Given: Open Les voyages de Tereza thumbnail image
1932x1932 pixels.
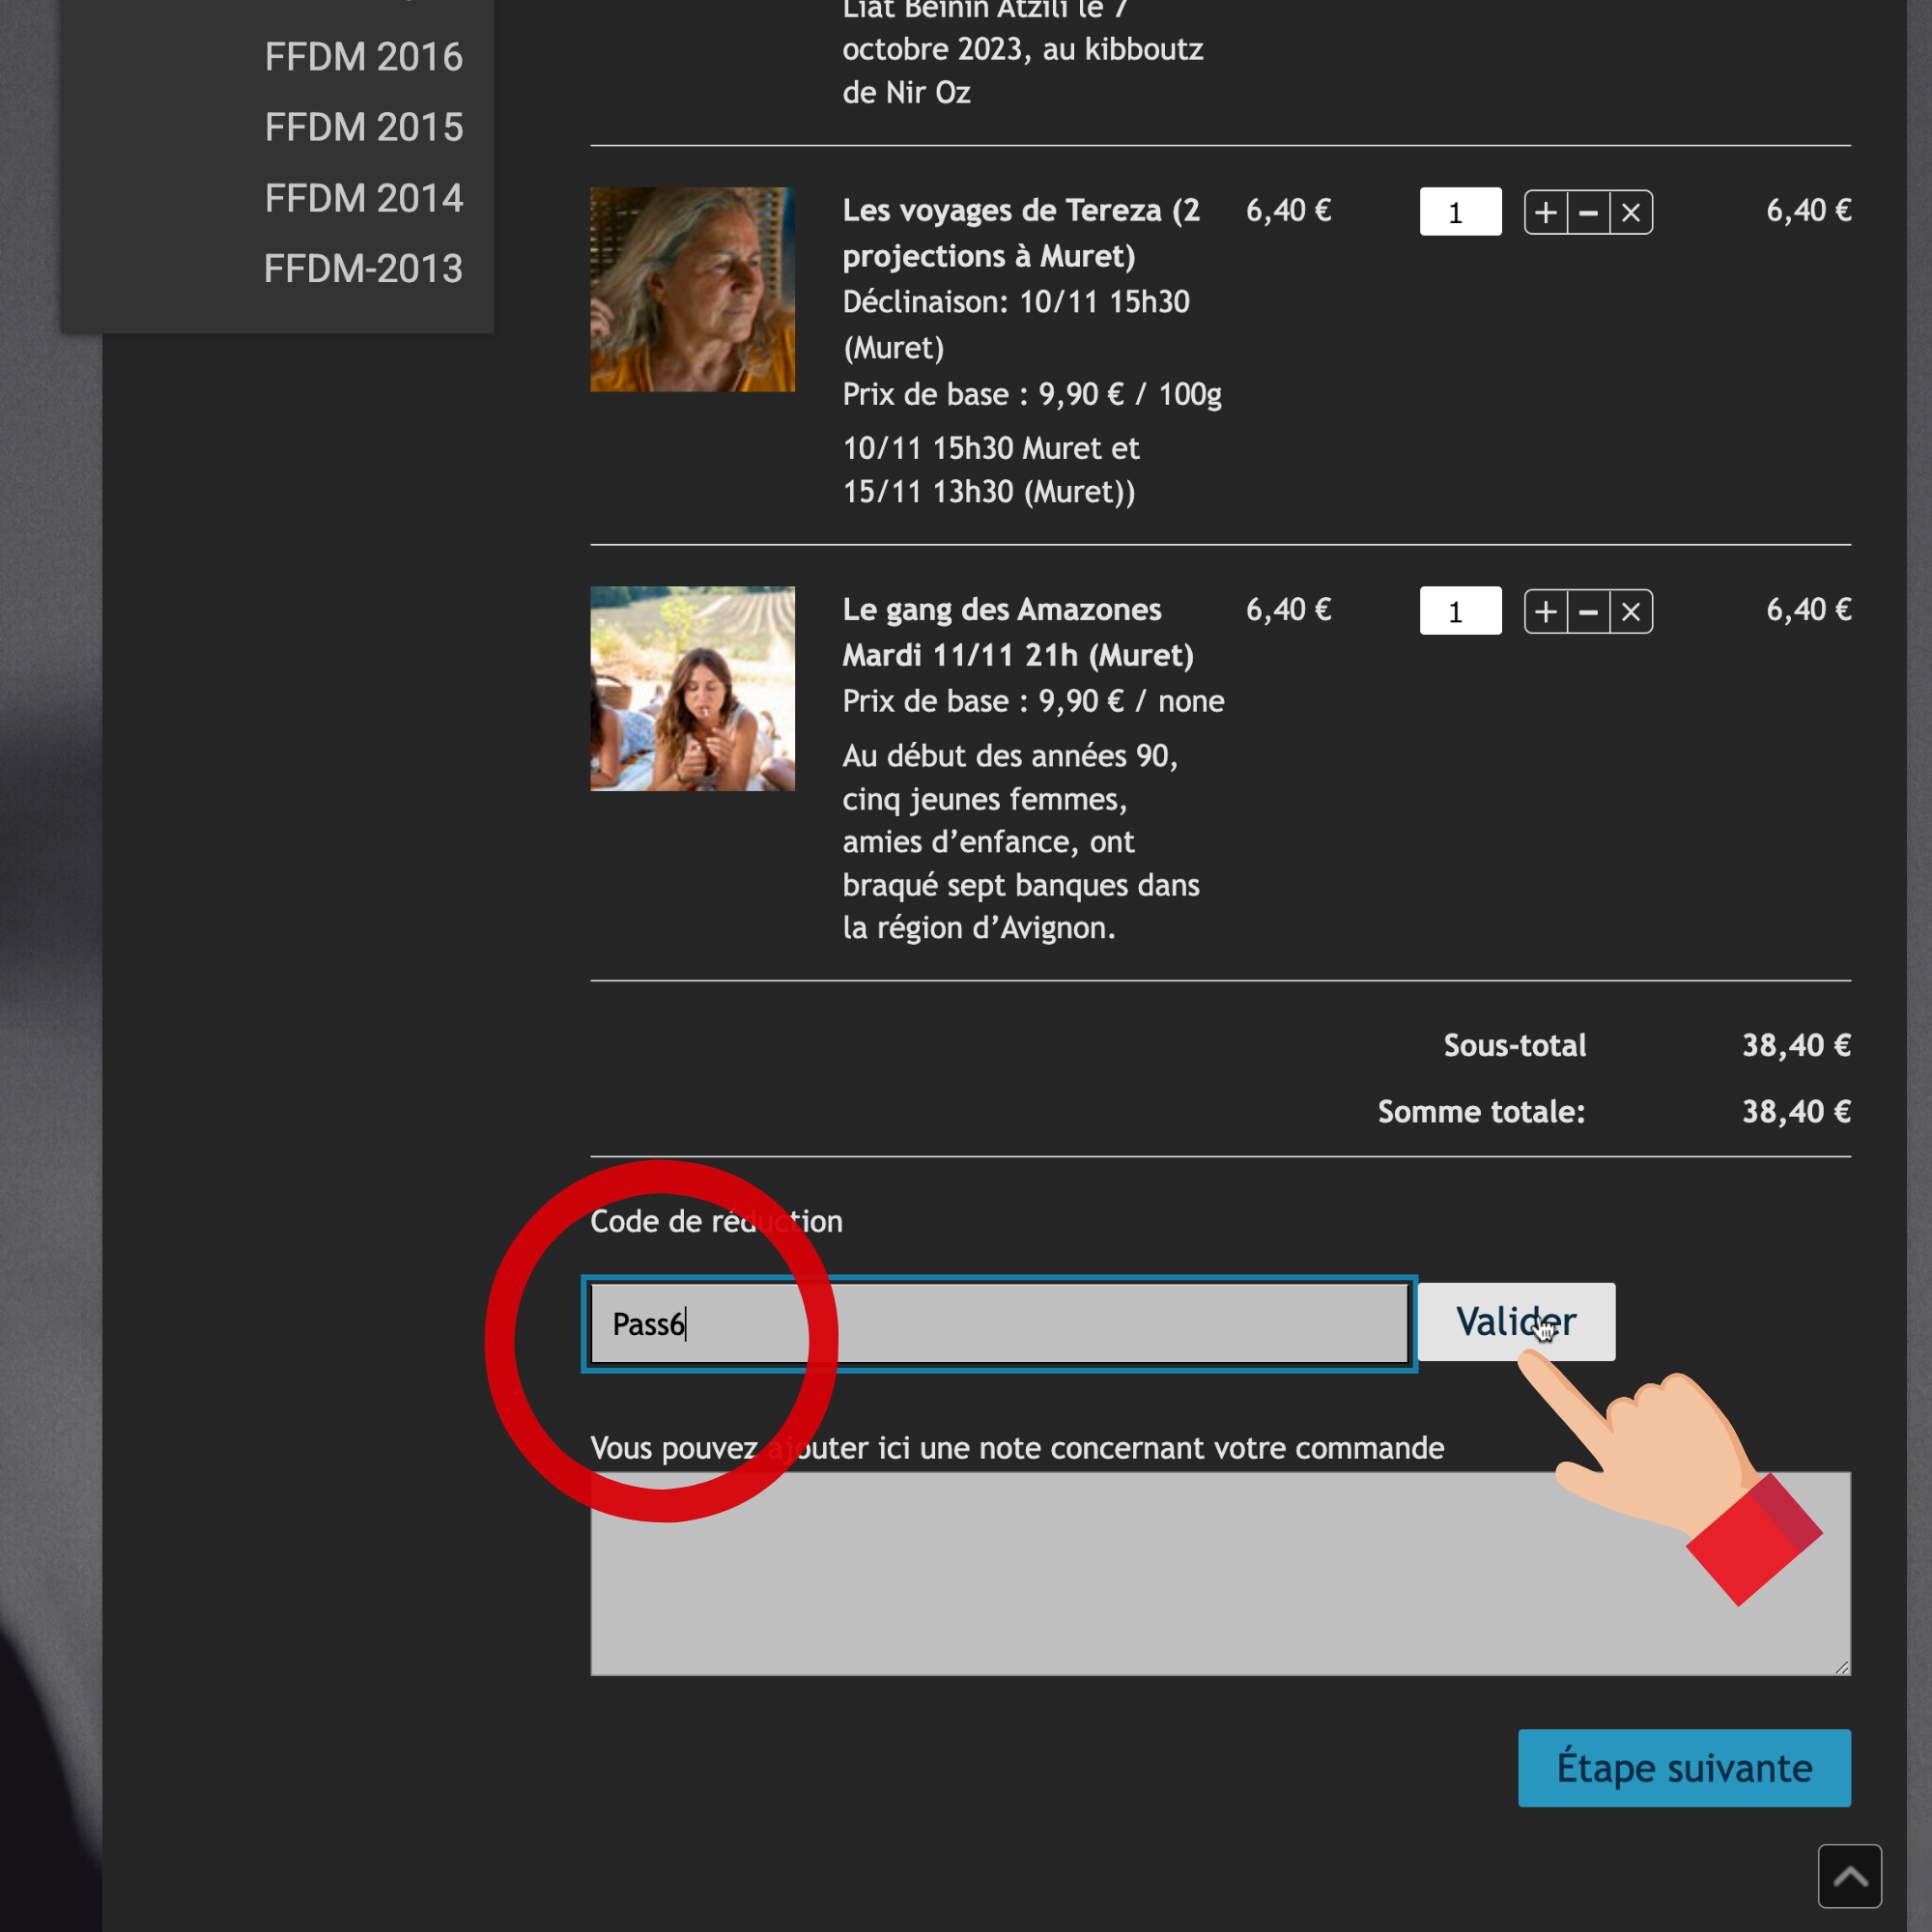Looking at the screenshot, I should tap(692, 289).
